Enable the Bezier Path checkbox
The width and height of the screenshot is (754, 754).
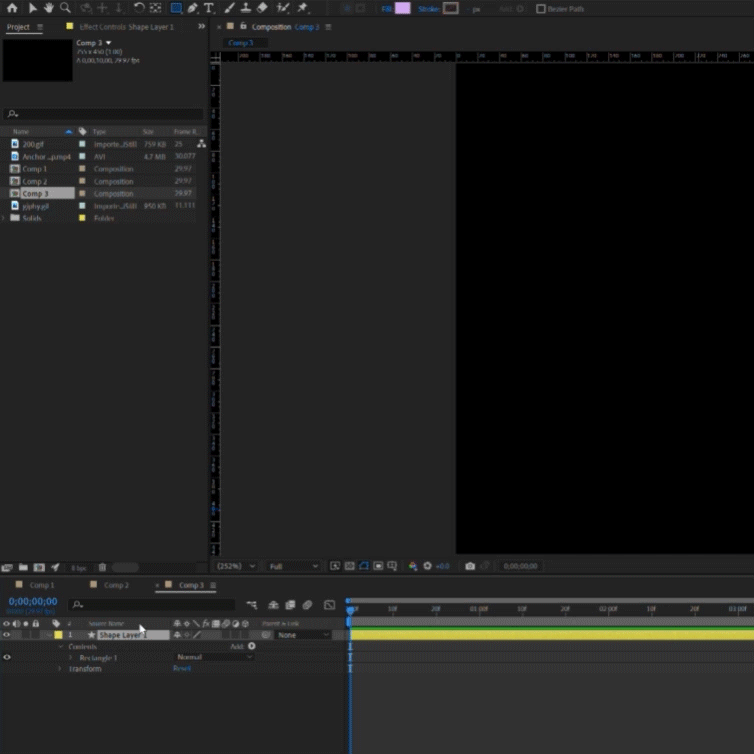541,9
